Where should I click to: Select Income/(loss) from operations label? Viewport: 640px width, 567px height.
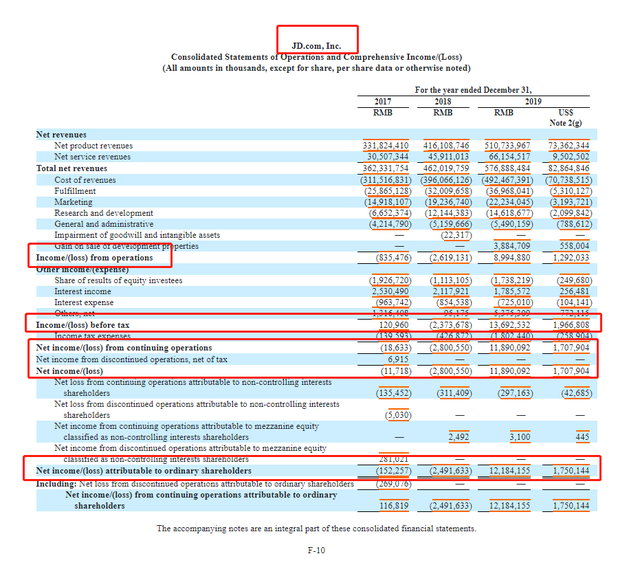pos(94,258)
